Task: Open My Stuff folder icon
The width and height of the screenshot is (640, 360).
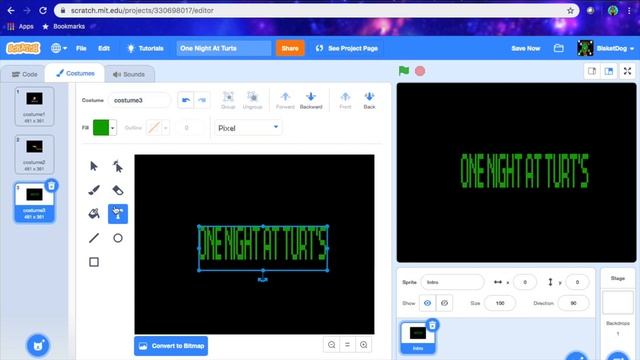Action: pos(559,48)
